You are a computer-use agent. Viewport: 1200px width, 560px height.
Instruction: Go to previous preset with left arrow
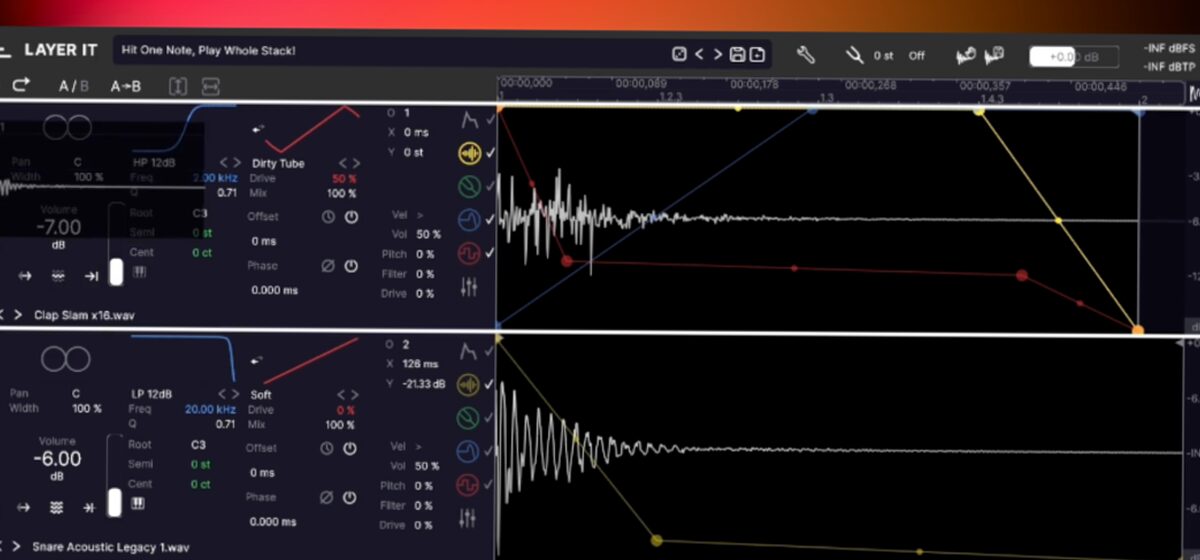point(699,55)
